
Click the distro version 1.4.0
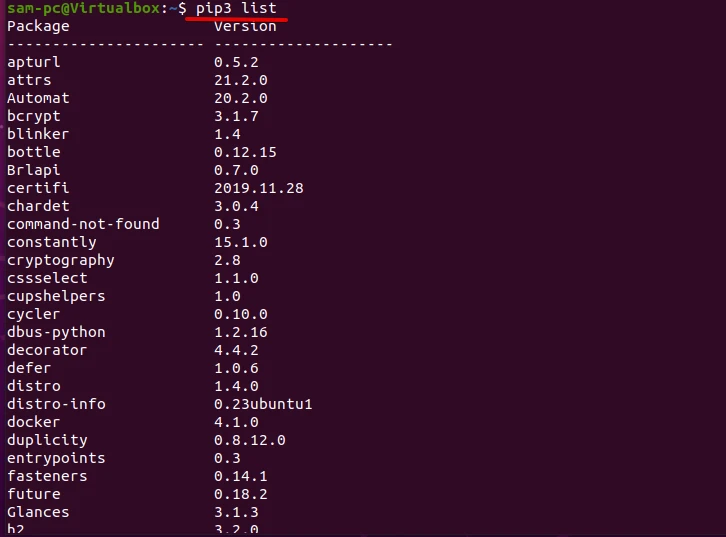click(236, 387)
